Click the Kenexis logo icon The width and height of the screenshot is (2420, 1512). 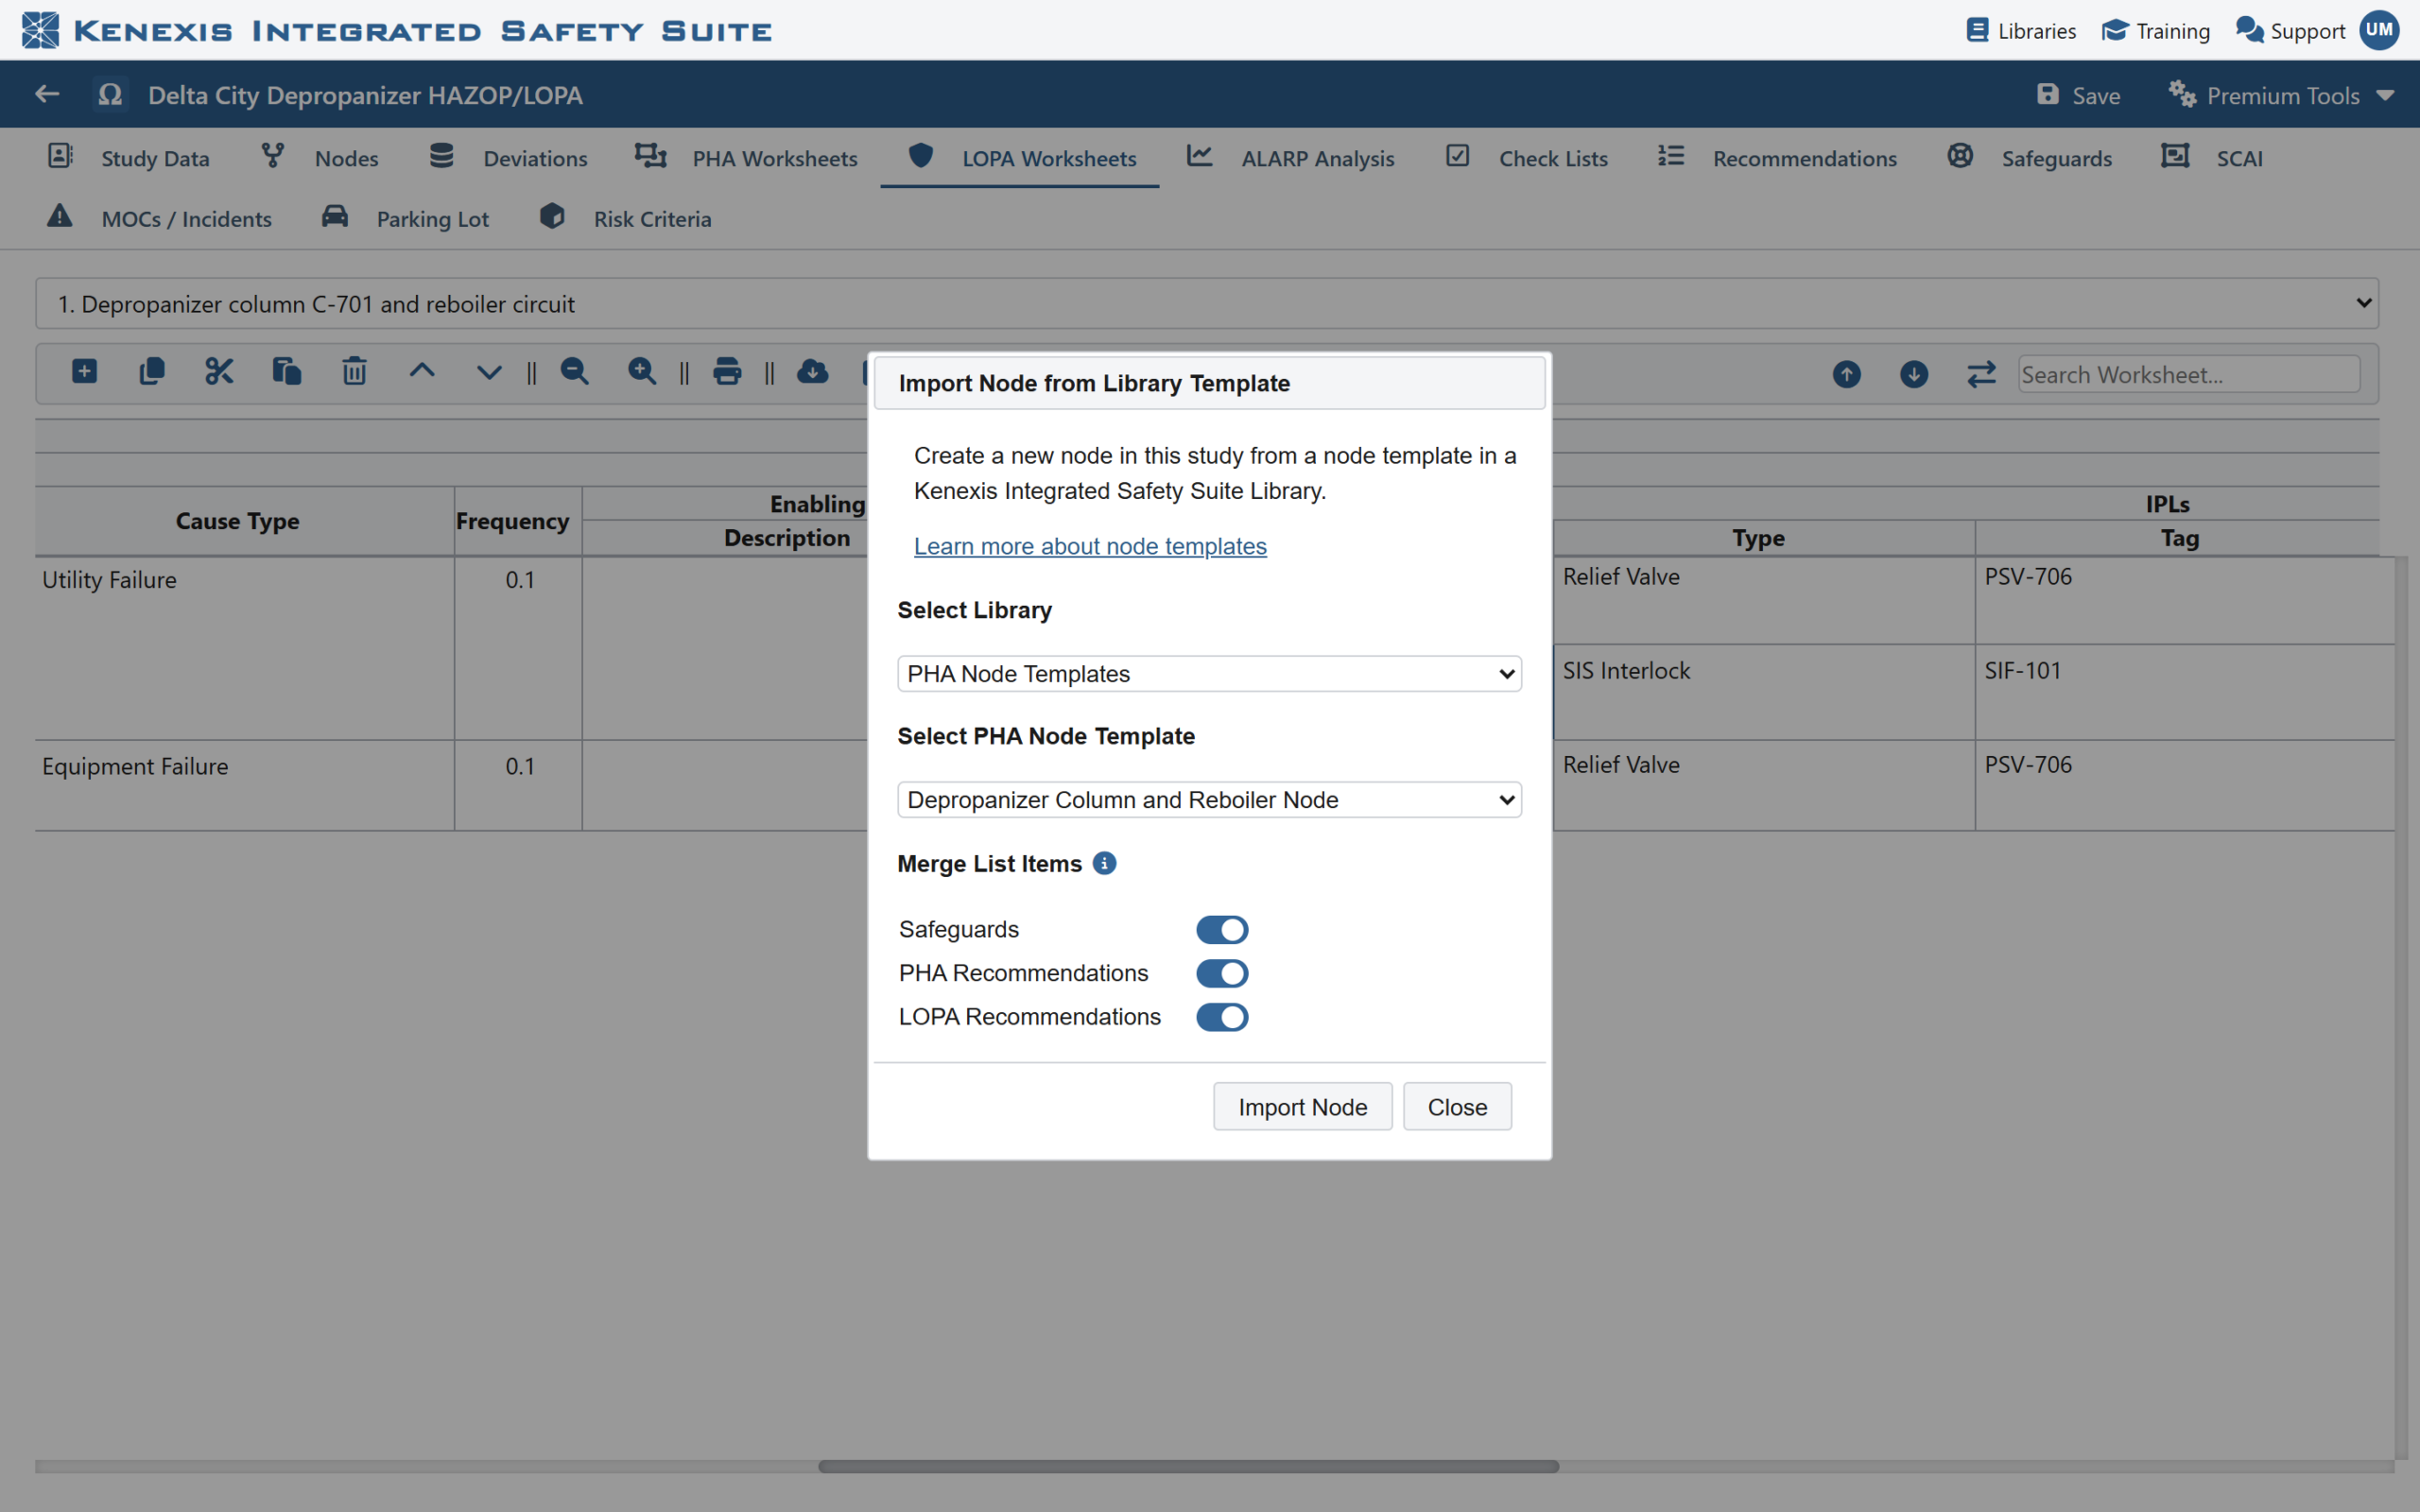pyautogui.click(x=40, y=30)
